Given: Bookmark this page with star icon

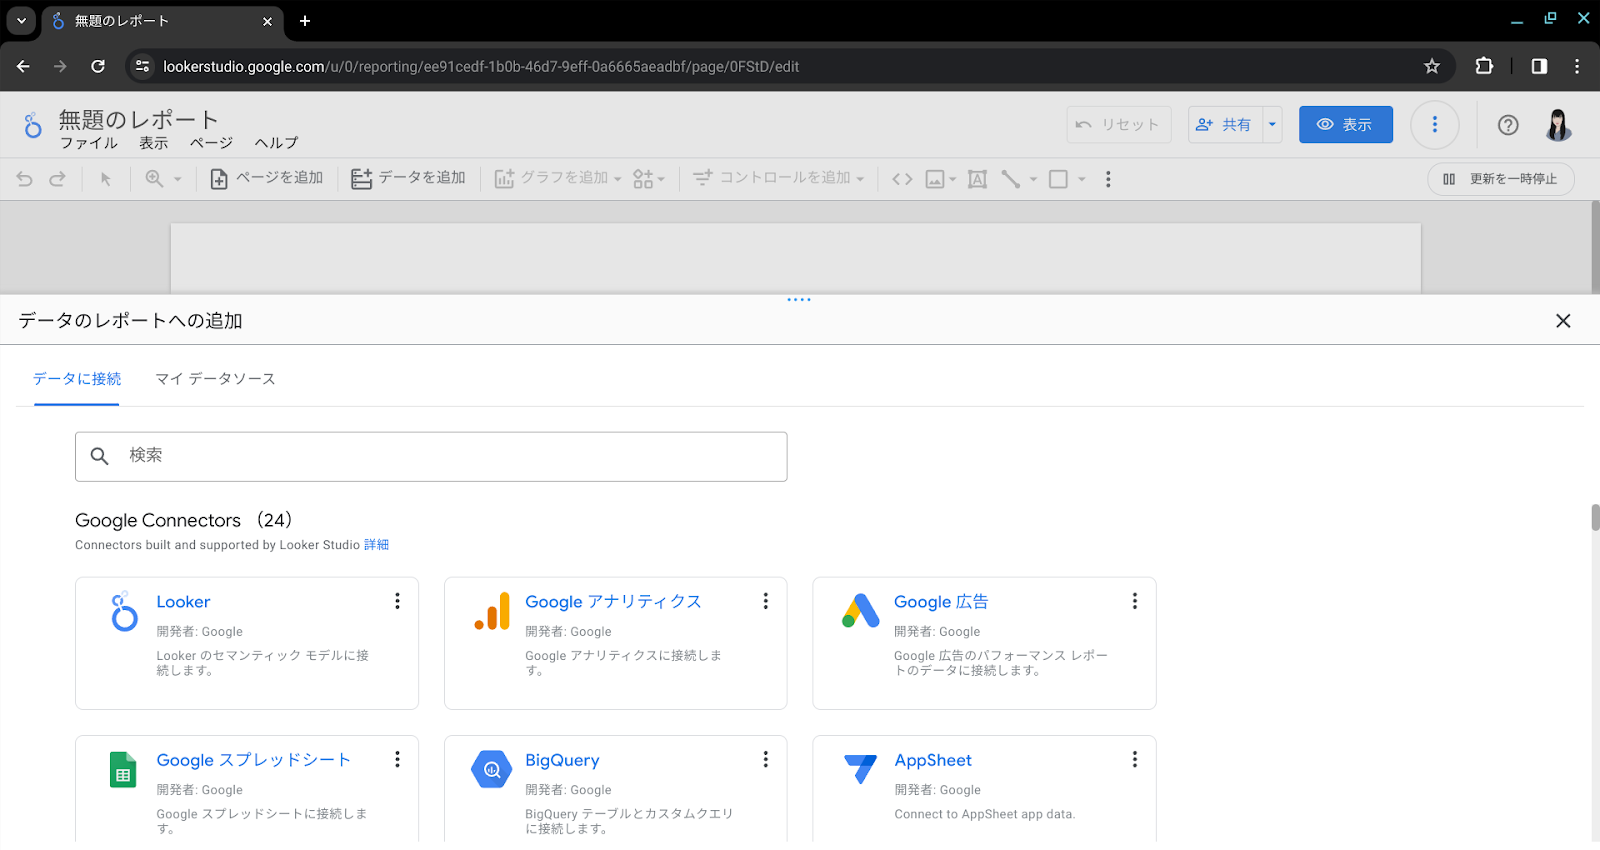Looking at the screenshot, I should pos(1432,66).
